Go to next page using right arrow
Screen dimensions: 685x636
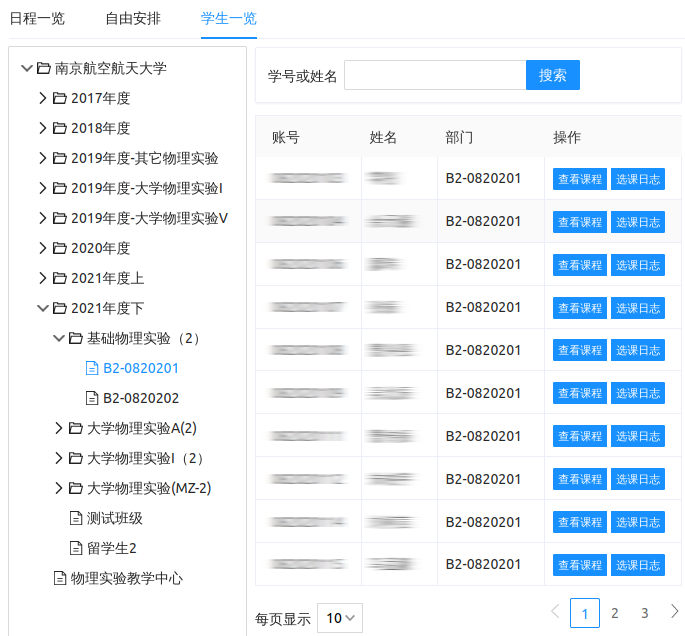coord(674,611)
